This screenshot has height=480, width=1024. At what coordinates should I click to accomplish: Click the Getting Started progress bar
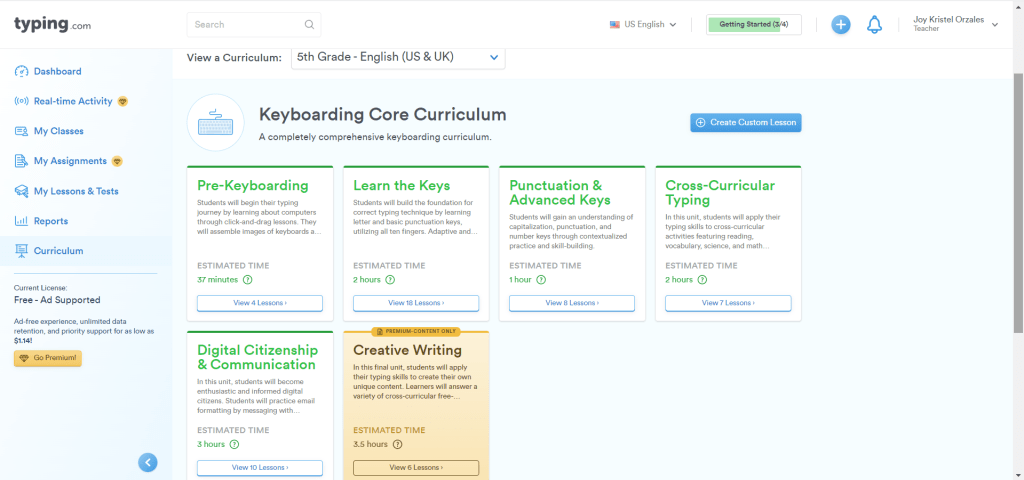tap(754, 25)
